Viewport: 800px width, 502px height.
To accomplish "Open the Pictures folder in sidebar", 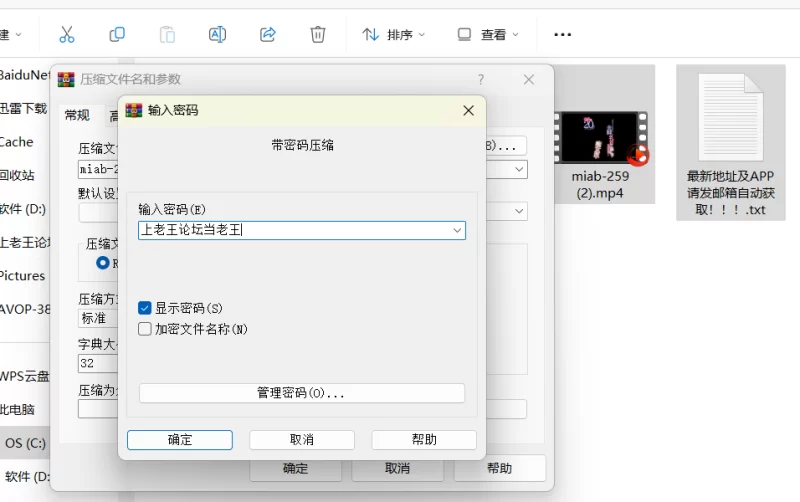I will click(x=22, y=275).
